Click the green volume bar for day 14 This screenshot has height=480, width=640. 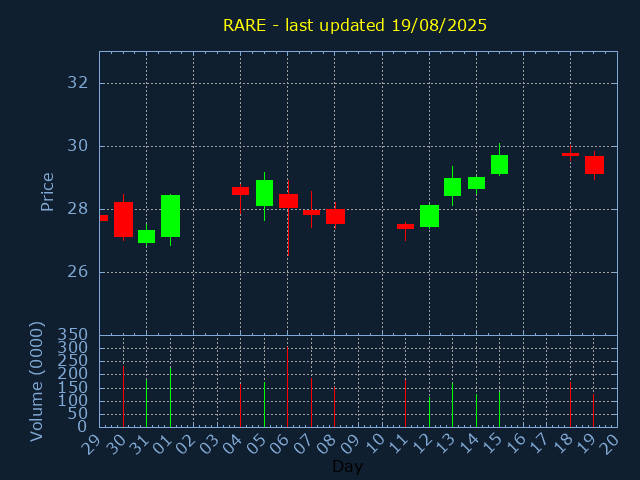point(476,410)
